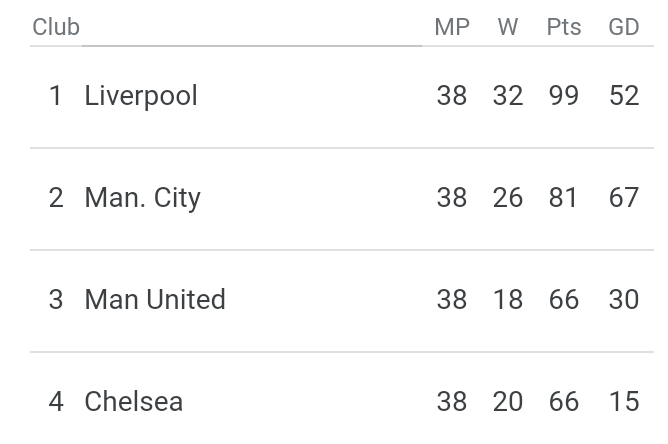Click Chelsea's 20 wins cell
This screenshot has width=668, height=444.
(x=508, y=402)
